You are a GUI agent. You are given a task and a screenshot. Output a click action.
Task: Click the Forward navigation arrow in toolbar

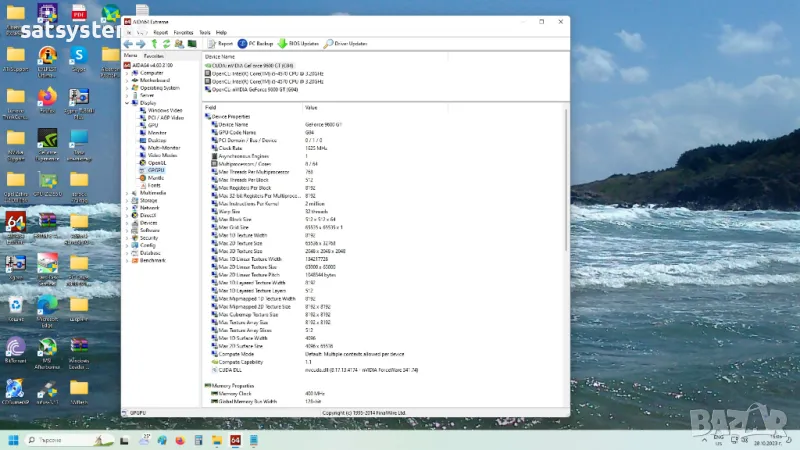coord(140,44)
